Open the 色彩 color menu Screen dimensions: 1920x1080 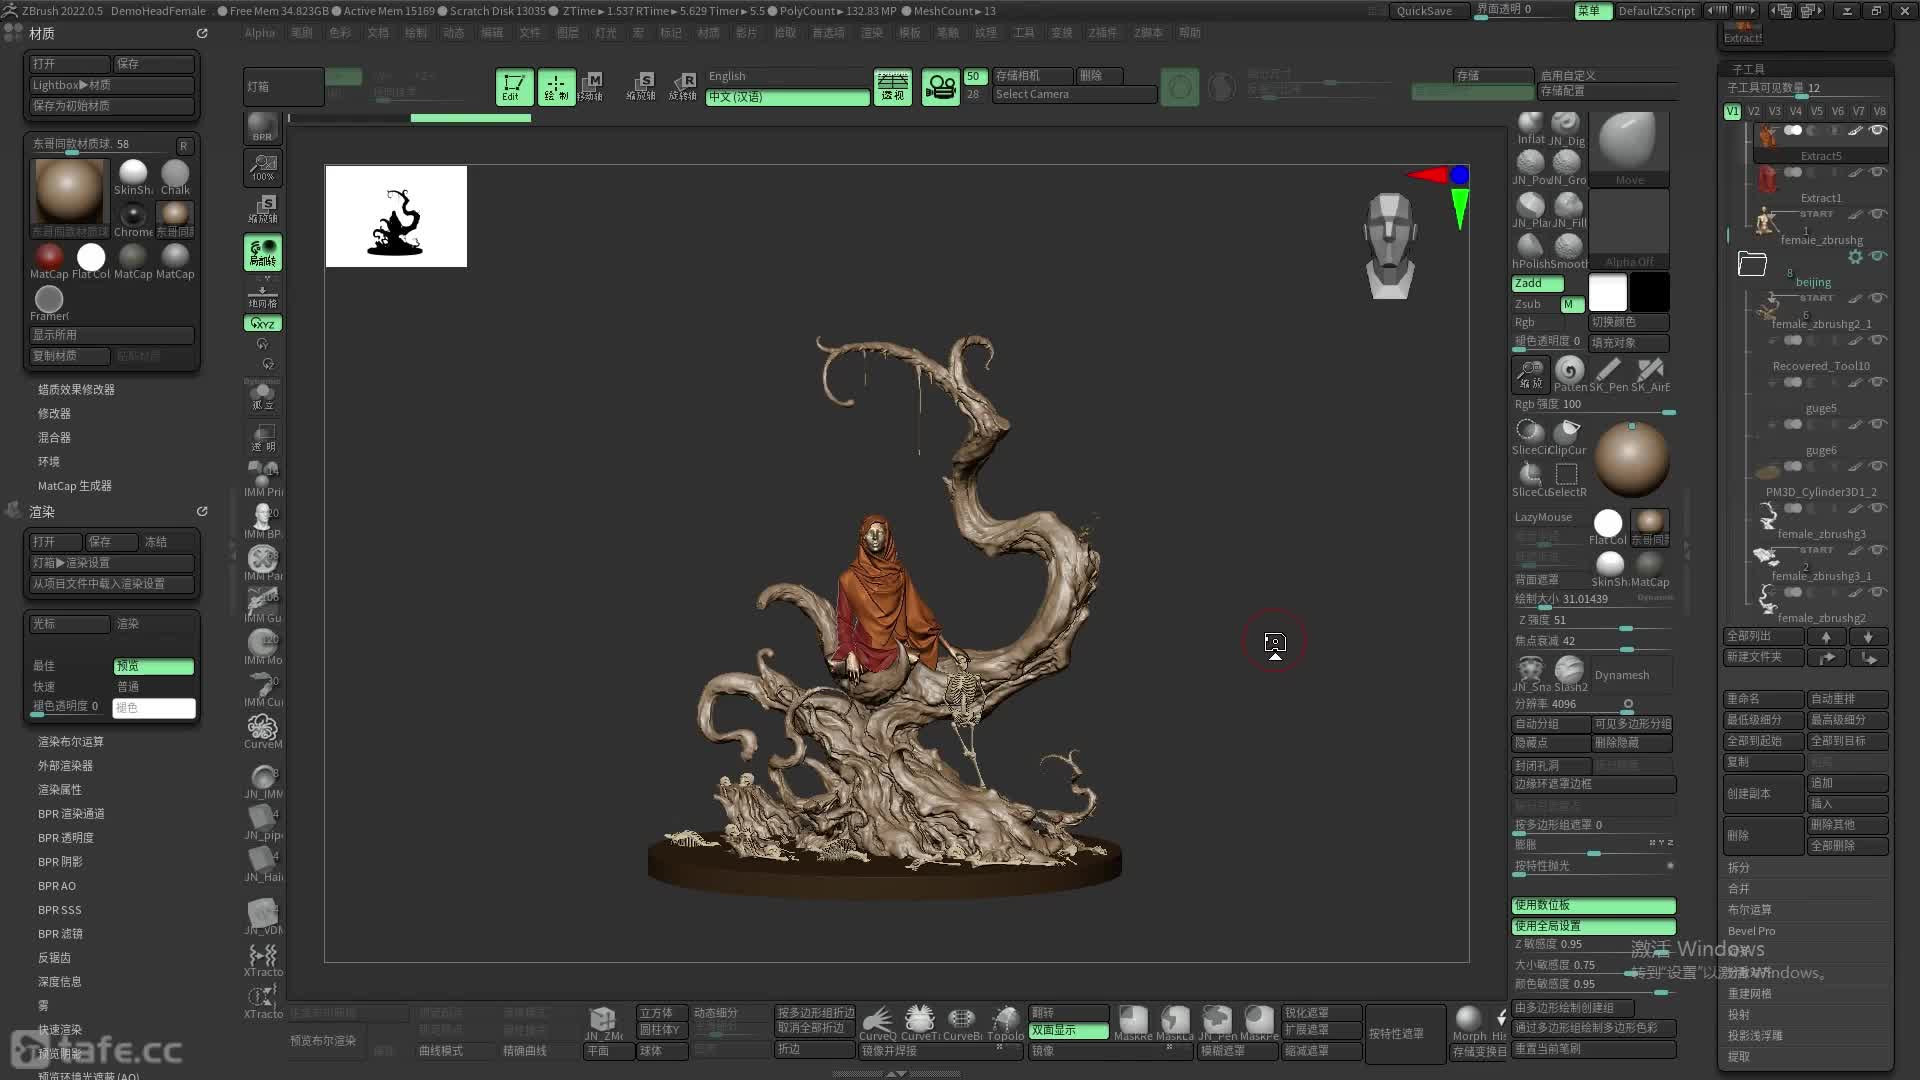coord(340,33)
